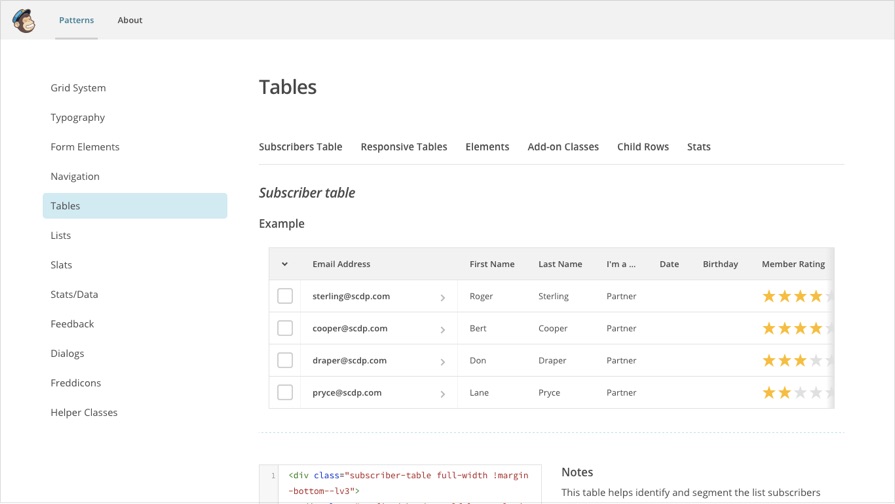Select the highlighted Tables sidebar item

pyautogui.click(x=135, y=205)
